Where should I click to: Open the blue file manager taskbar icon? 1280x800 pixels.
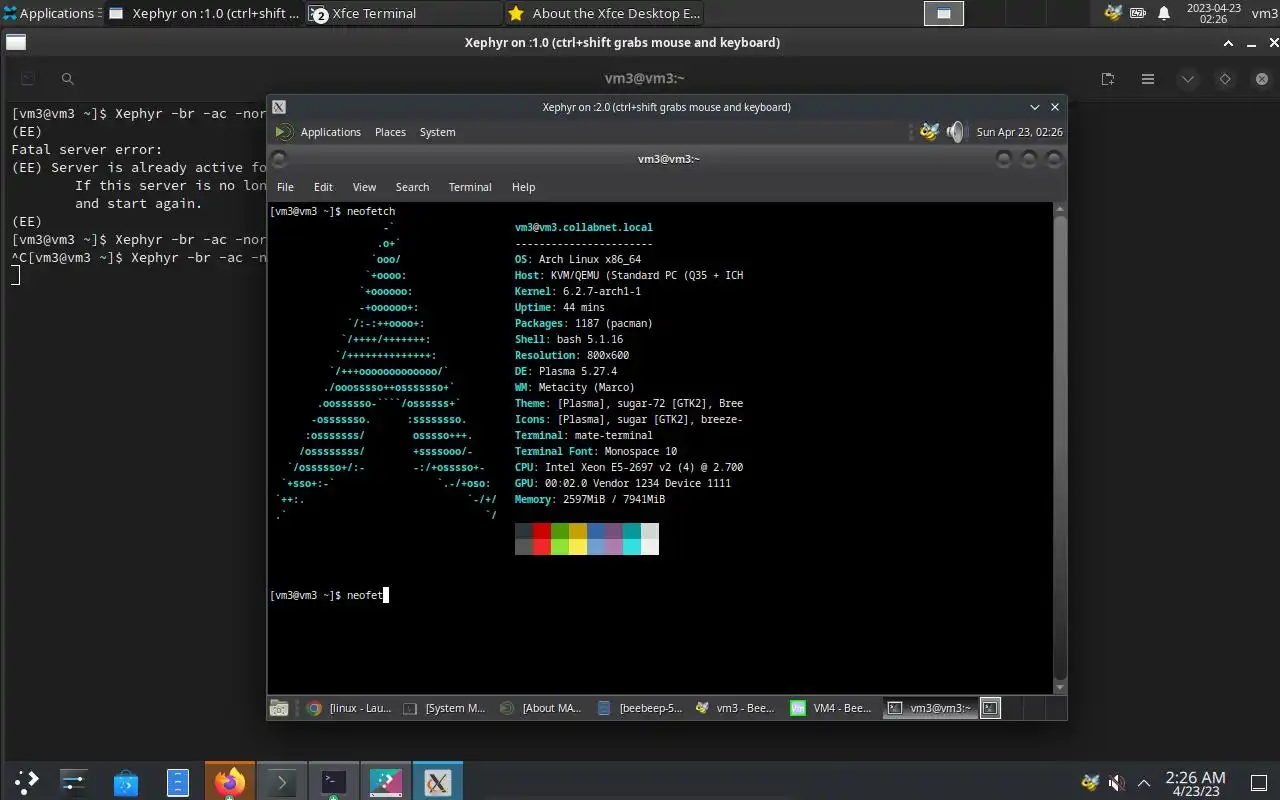177,781
